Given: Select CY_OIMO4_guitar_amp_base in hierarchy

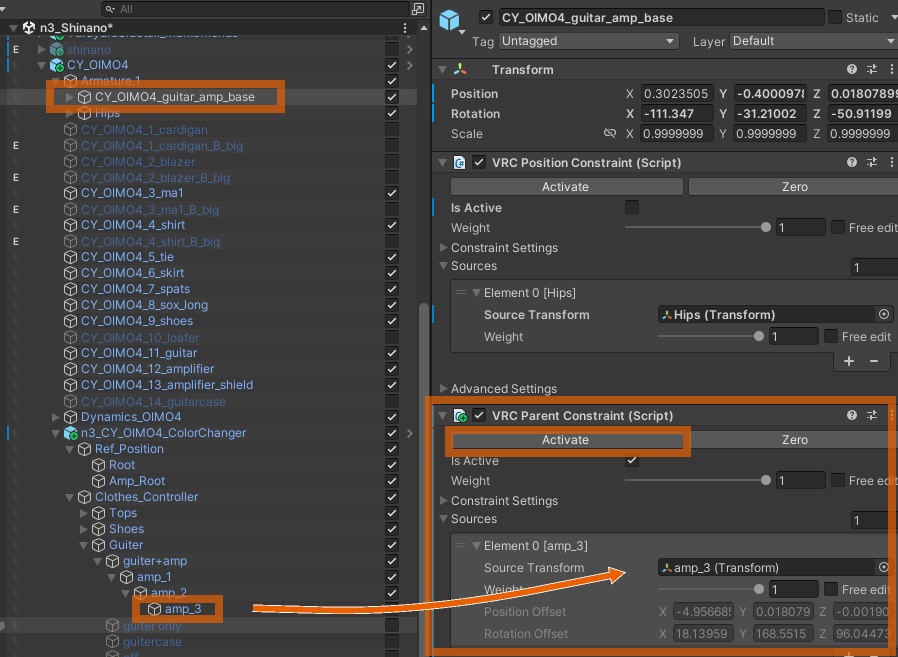Looking at the screenshot, I should coord(175,97).
